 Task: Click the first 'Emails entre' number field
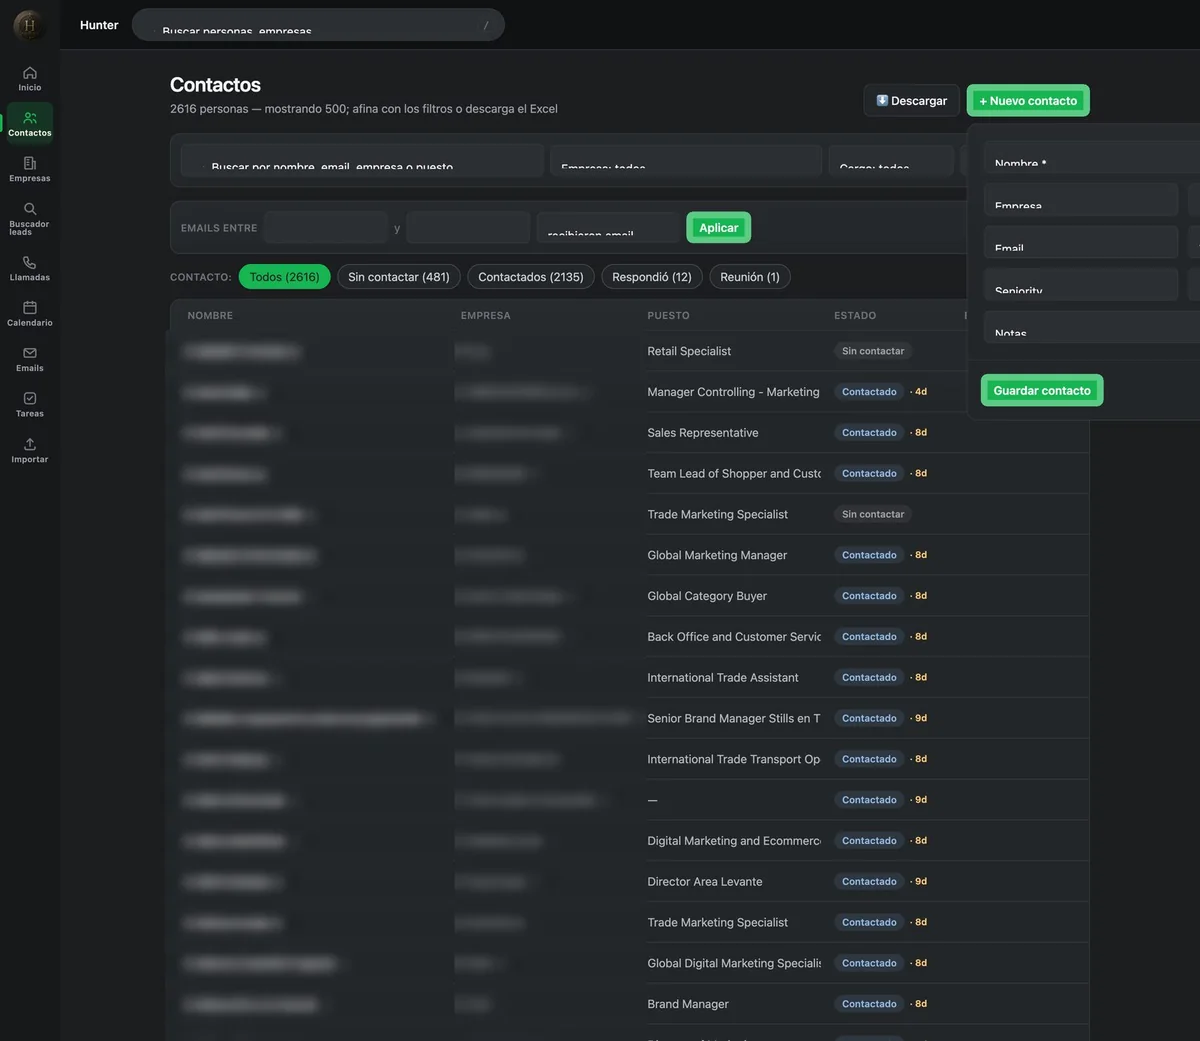pos(326,228)
